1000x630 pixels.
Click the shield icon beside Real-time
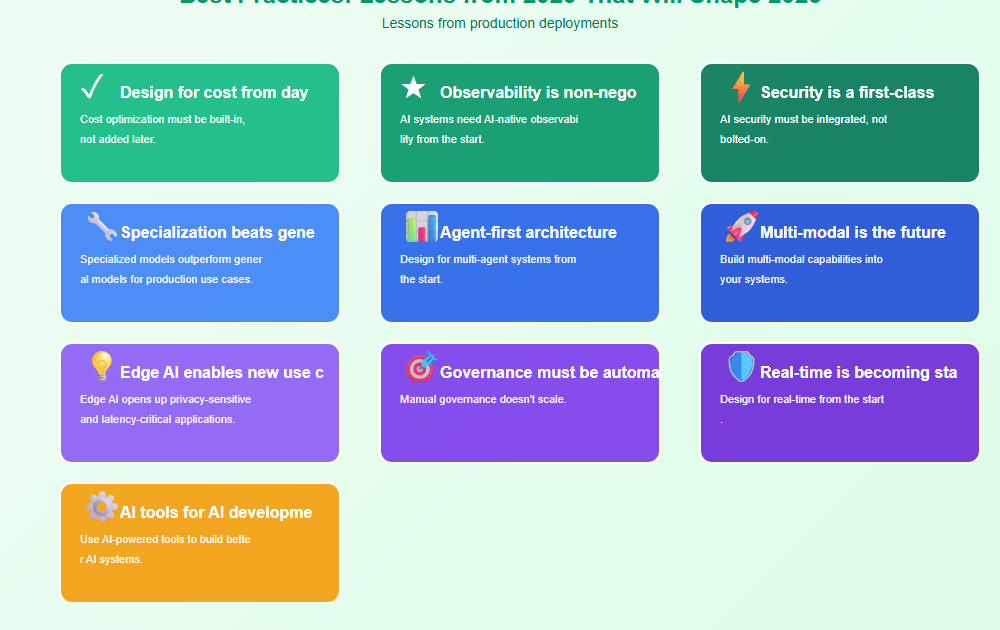click(x=741, y=367)
